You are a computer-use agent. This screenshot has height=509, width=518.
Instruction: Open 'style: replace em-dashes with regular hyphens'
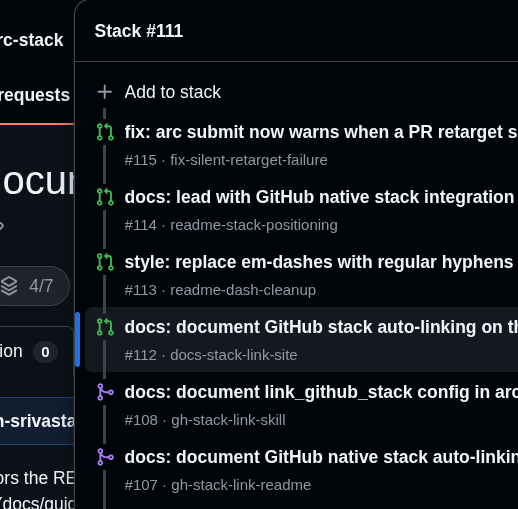point(319,262)
